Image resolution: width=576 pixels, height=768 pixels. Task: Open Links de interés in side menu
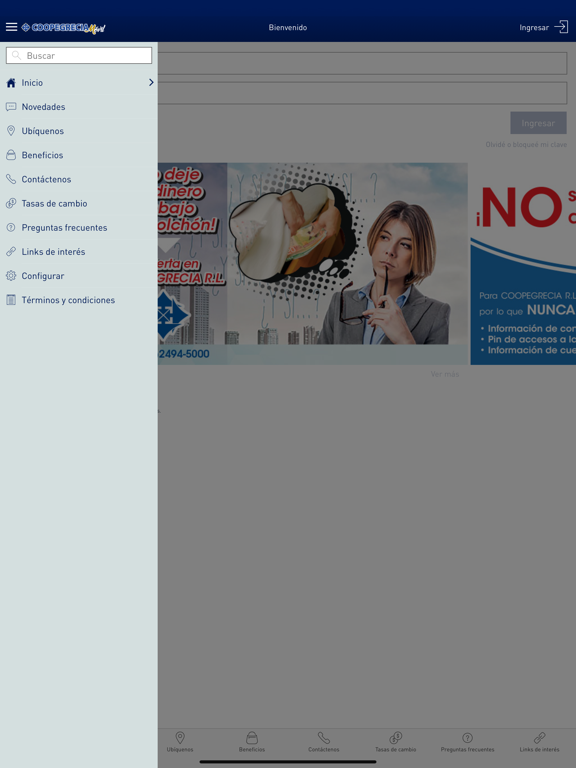point(79,252)
